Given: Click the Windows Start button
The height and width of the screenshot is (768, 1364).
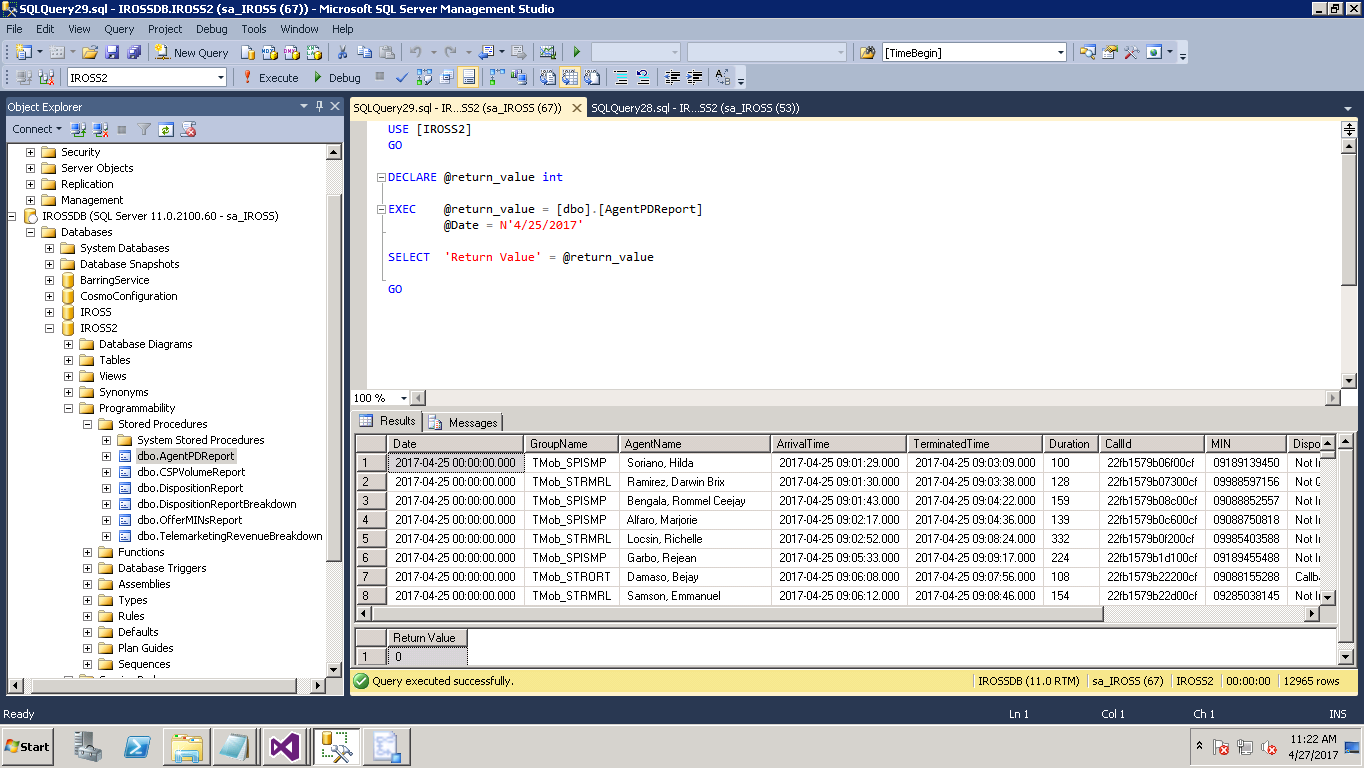Looking at the screenshot, I should (x=27, y=747).
